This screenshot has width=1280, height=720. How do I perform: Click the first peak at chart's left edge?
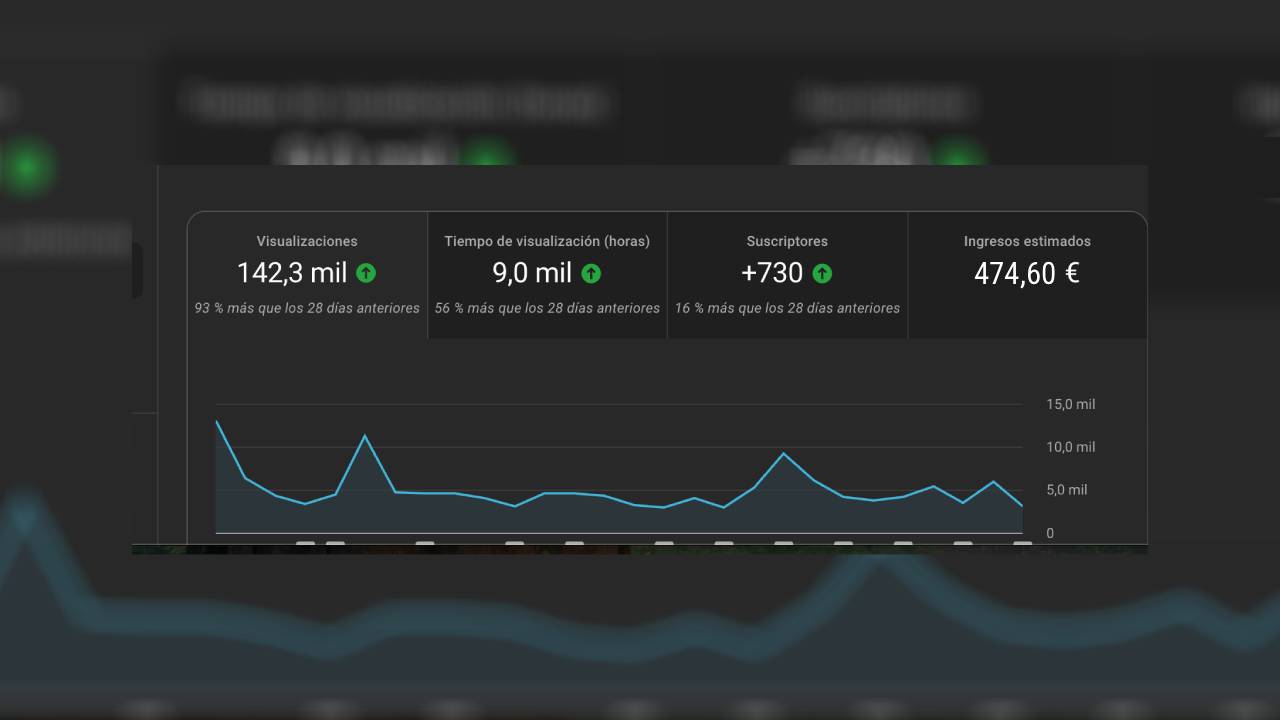point(217,421)
